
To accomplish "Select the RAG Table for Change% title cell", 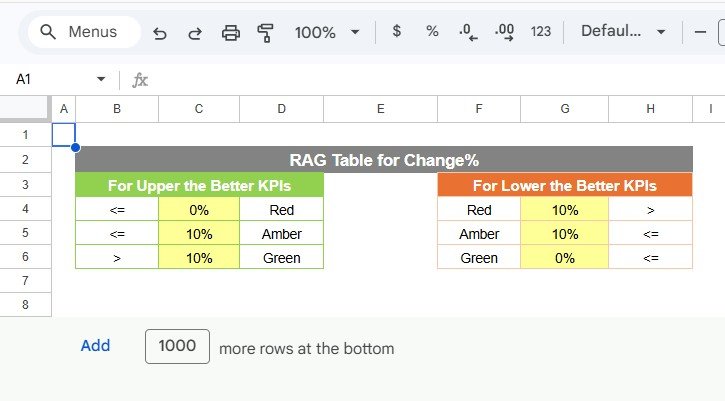I will (383, 160).
